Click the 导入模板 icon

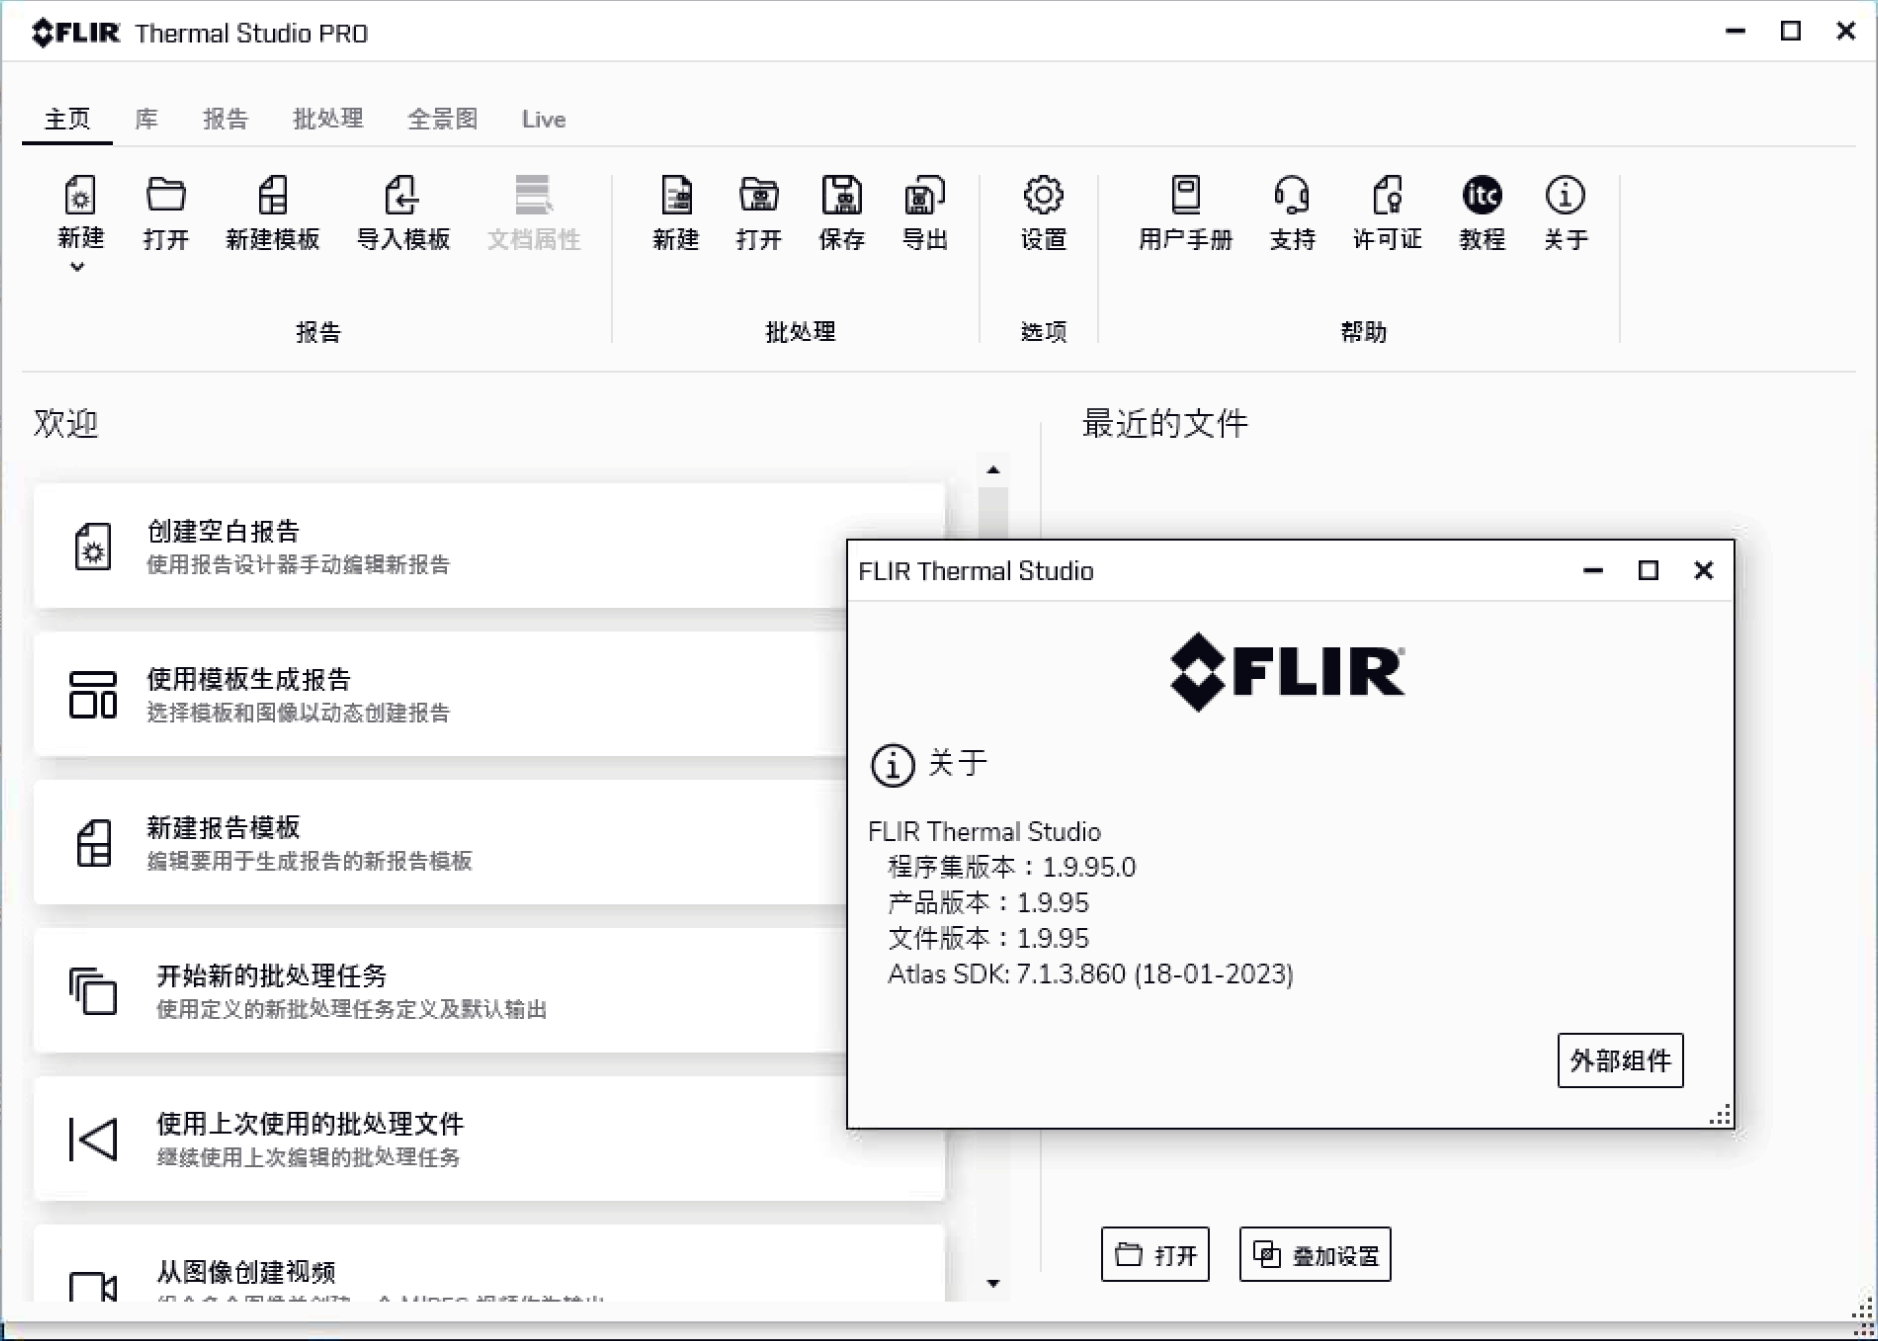click(x=402, y=195)
